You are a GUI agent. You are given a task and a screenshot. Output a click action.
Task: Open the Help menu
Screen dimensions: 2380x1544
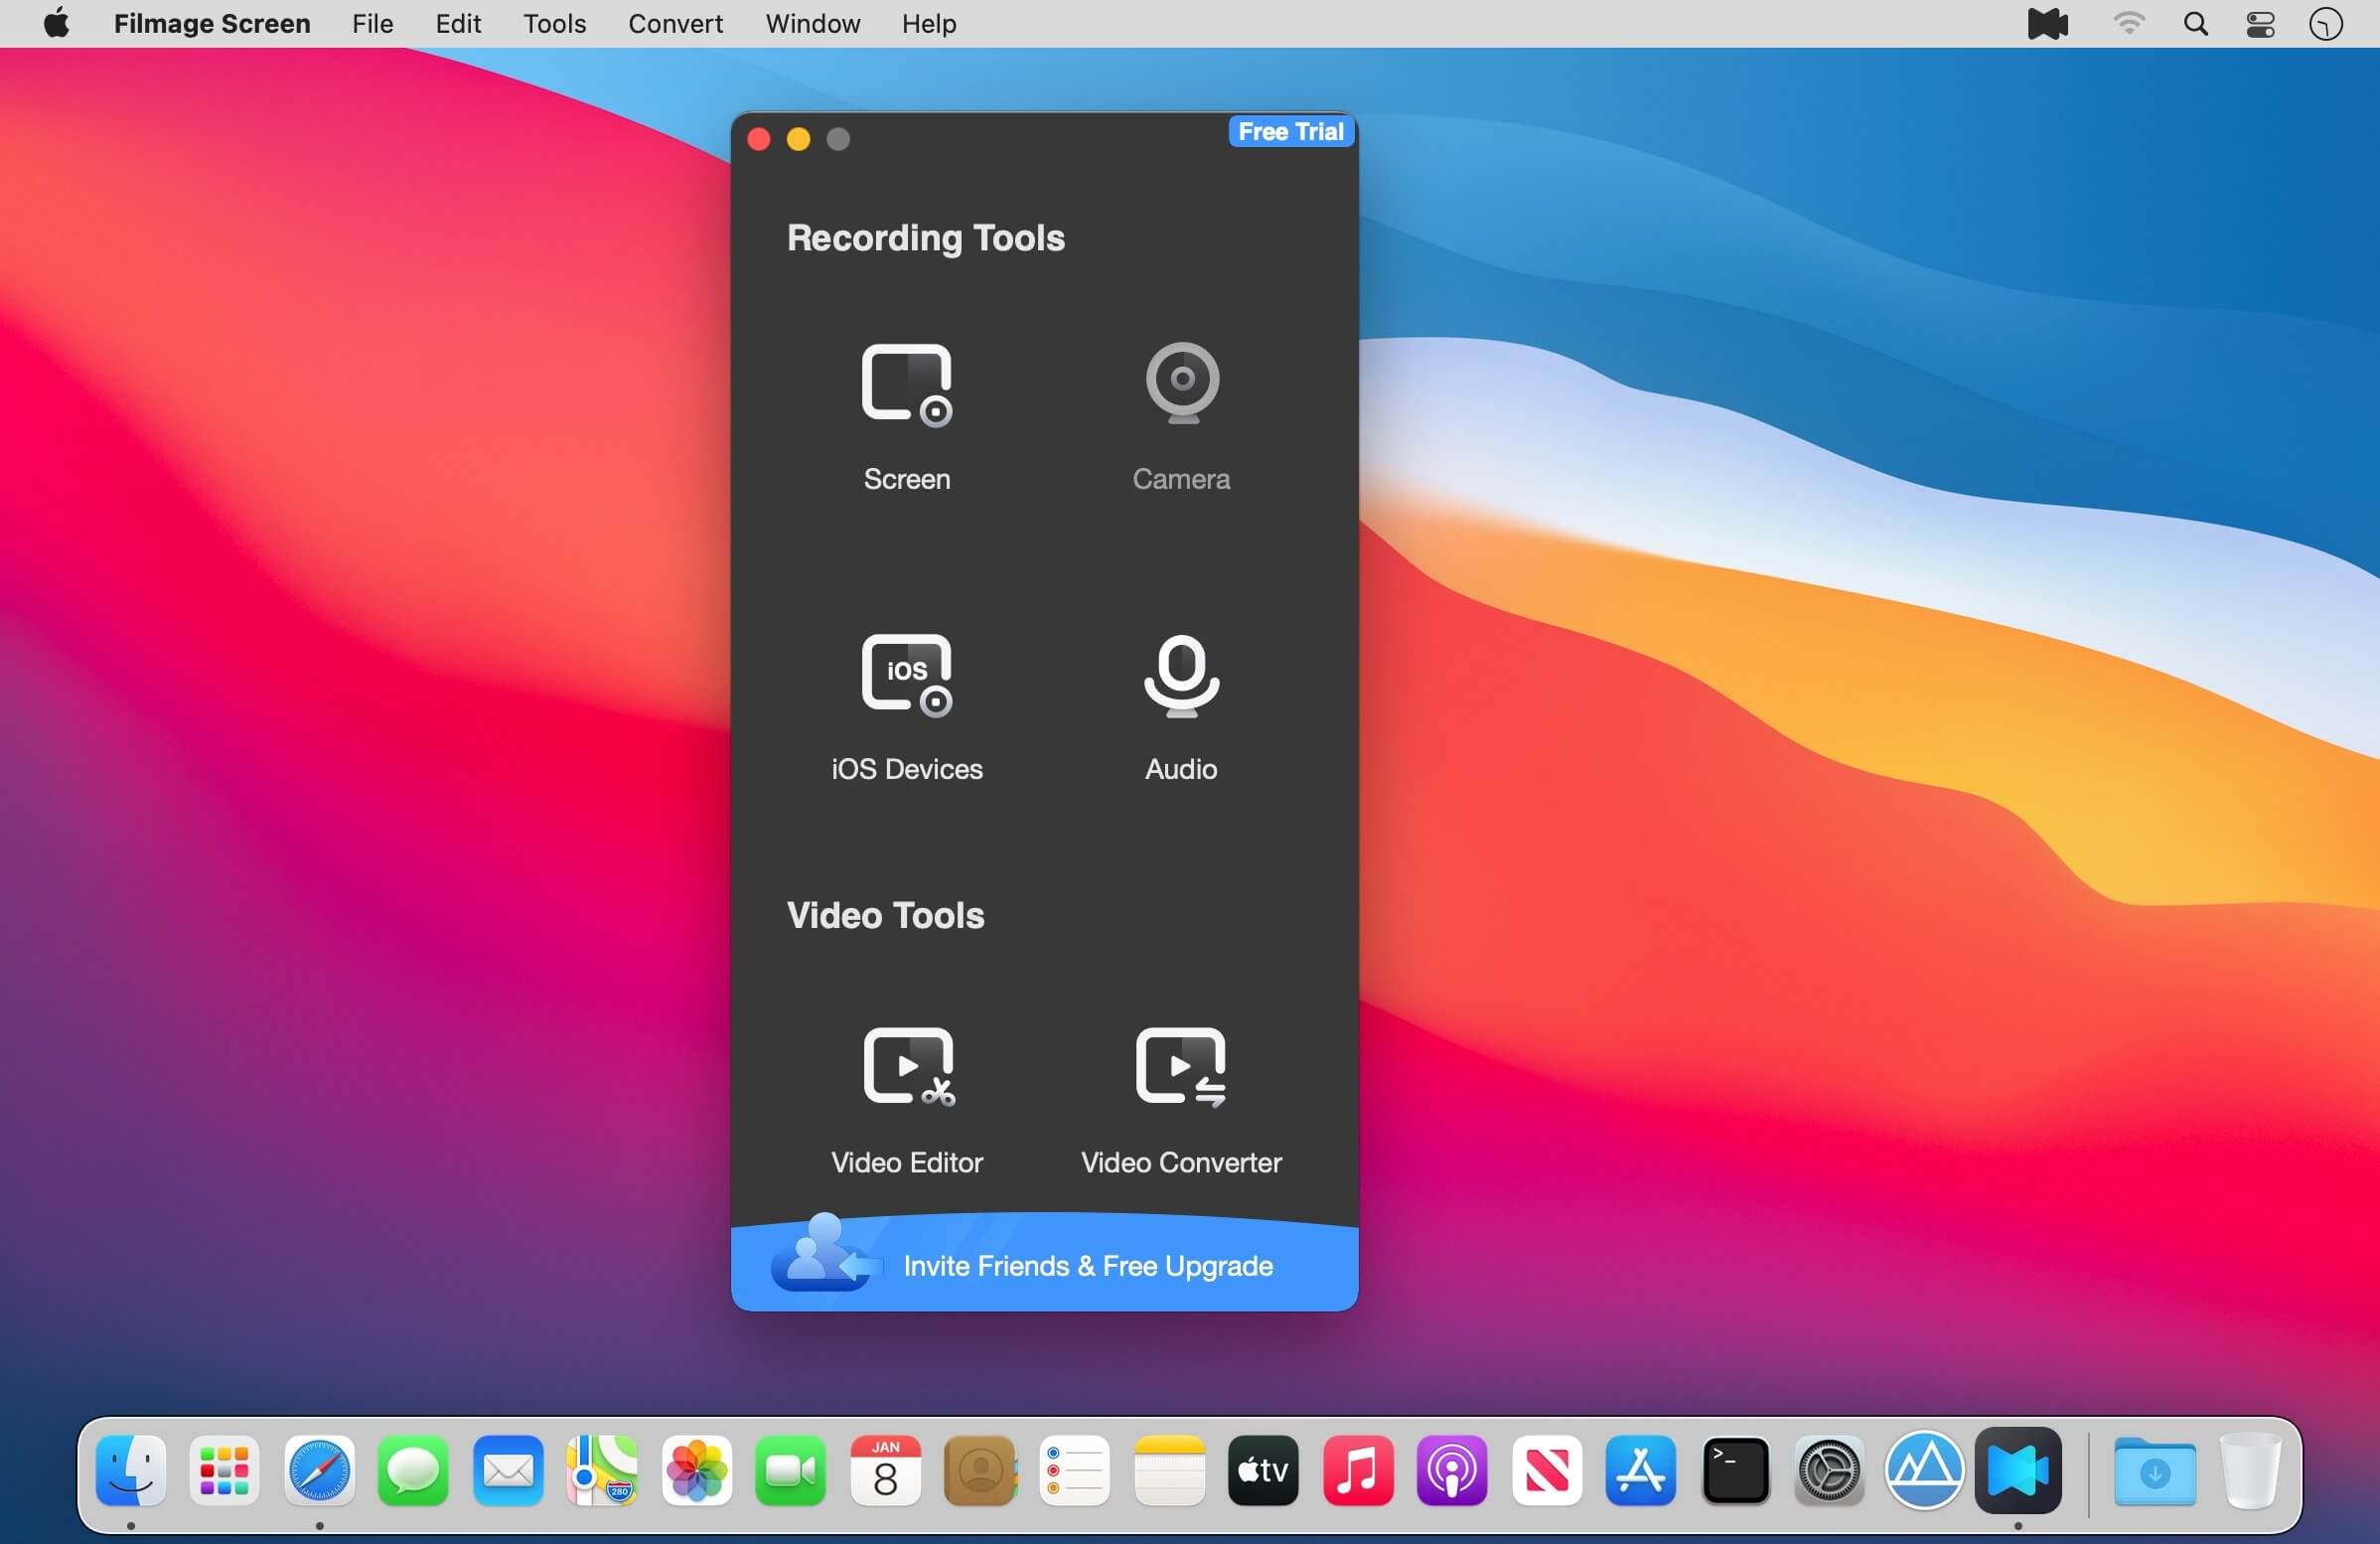click(928, 24)
